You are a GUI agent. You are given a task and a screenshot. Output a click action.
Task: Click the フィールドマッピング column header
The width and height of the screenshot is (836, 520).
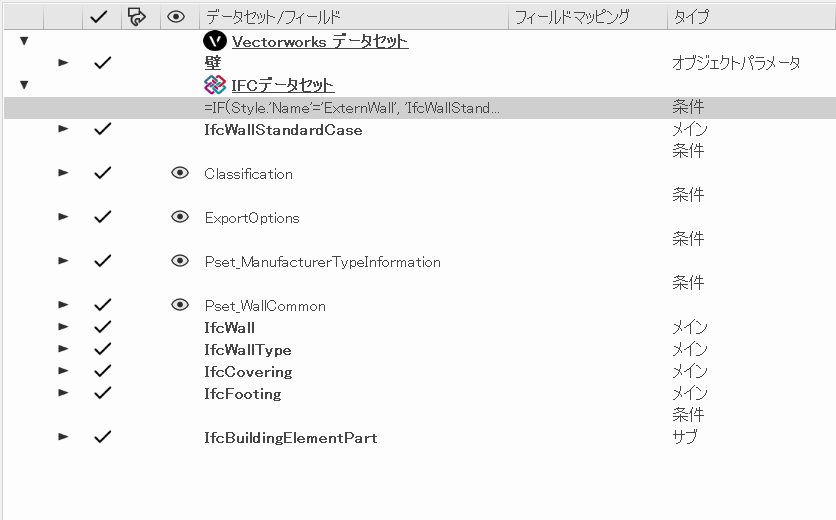570,16
